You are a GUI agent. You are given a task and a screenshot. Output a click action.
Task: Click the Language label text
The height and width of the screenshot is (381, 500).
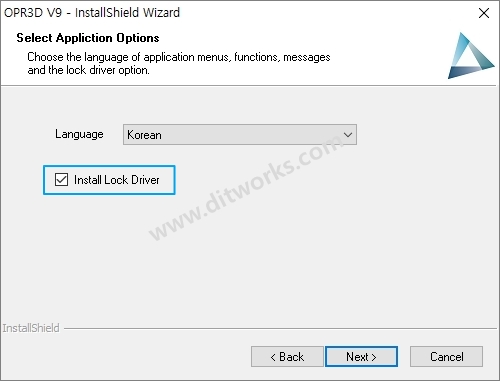click(79, 134)
